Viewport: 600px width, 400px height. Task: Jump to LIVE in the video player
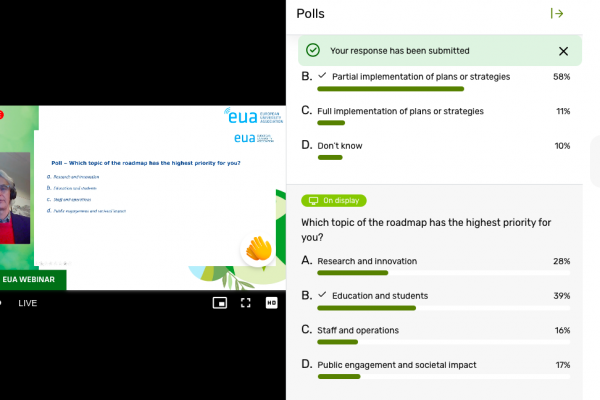point(27,303)
